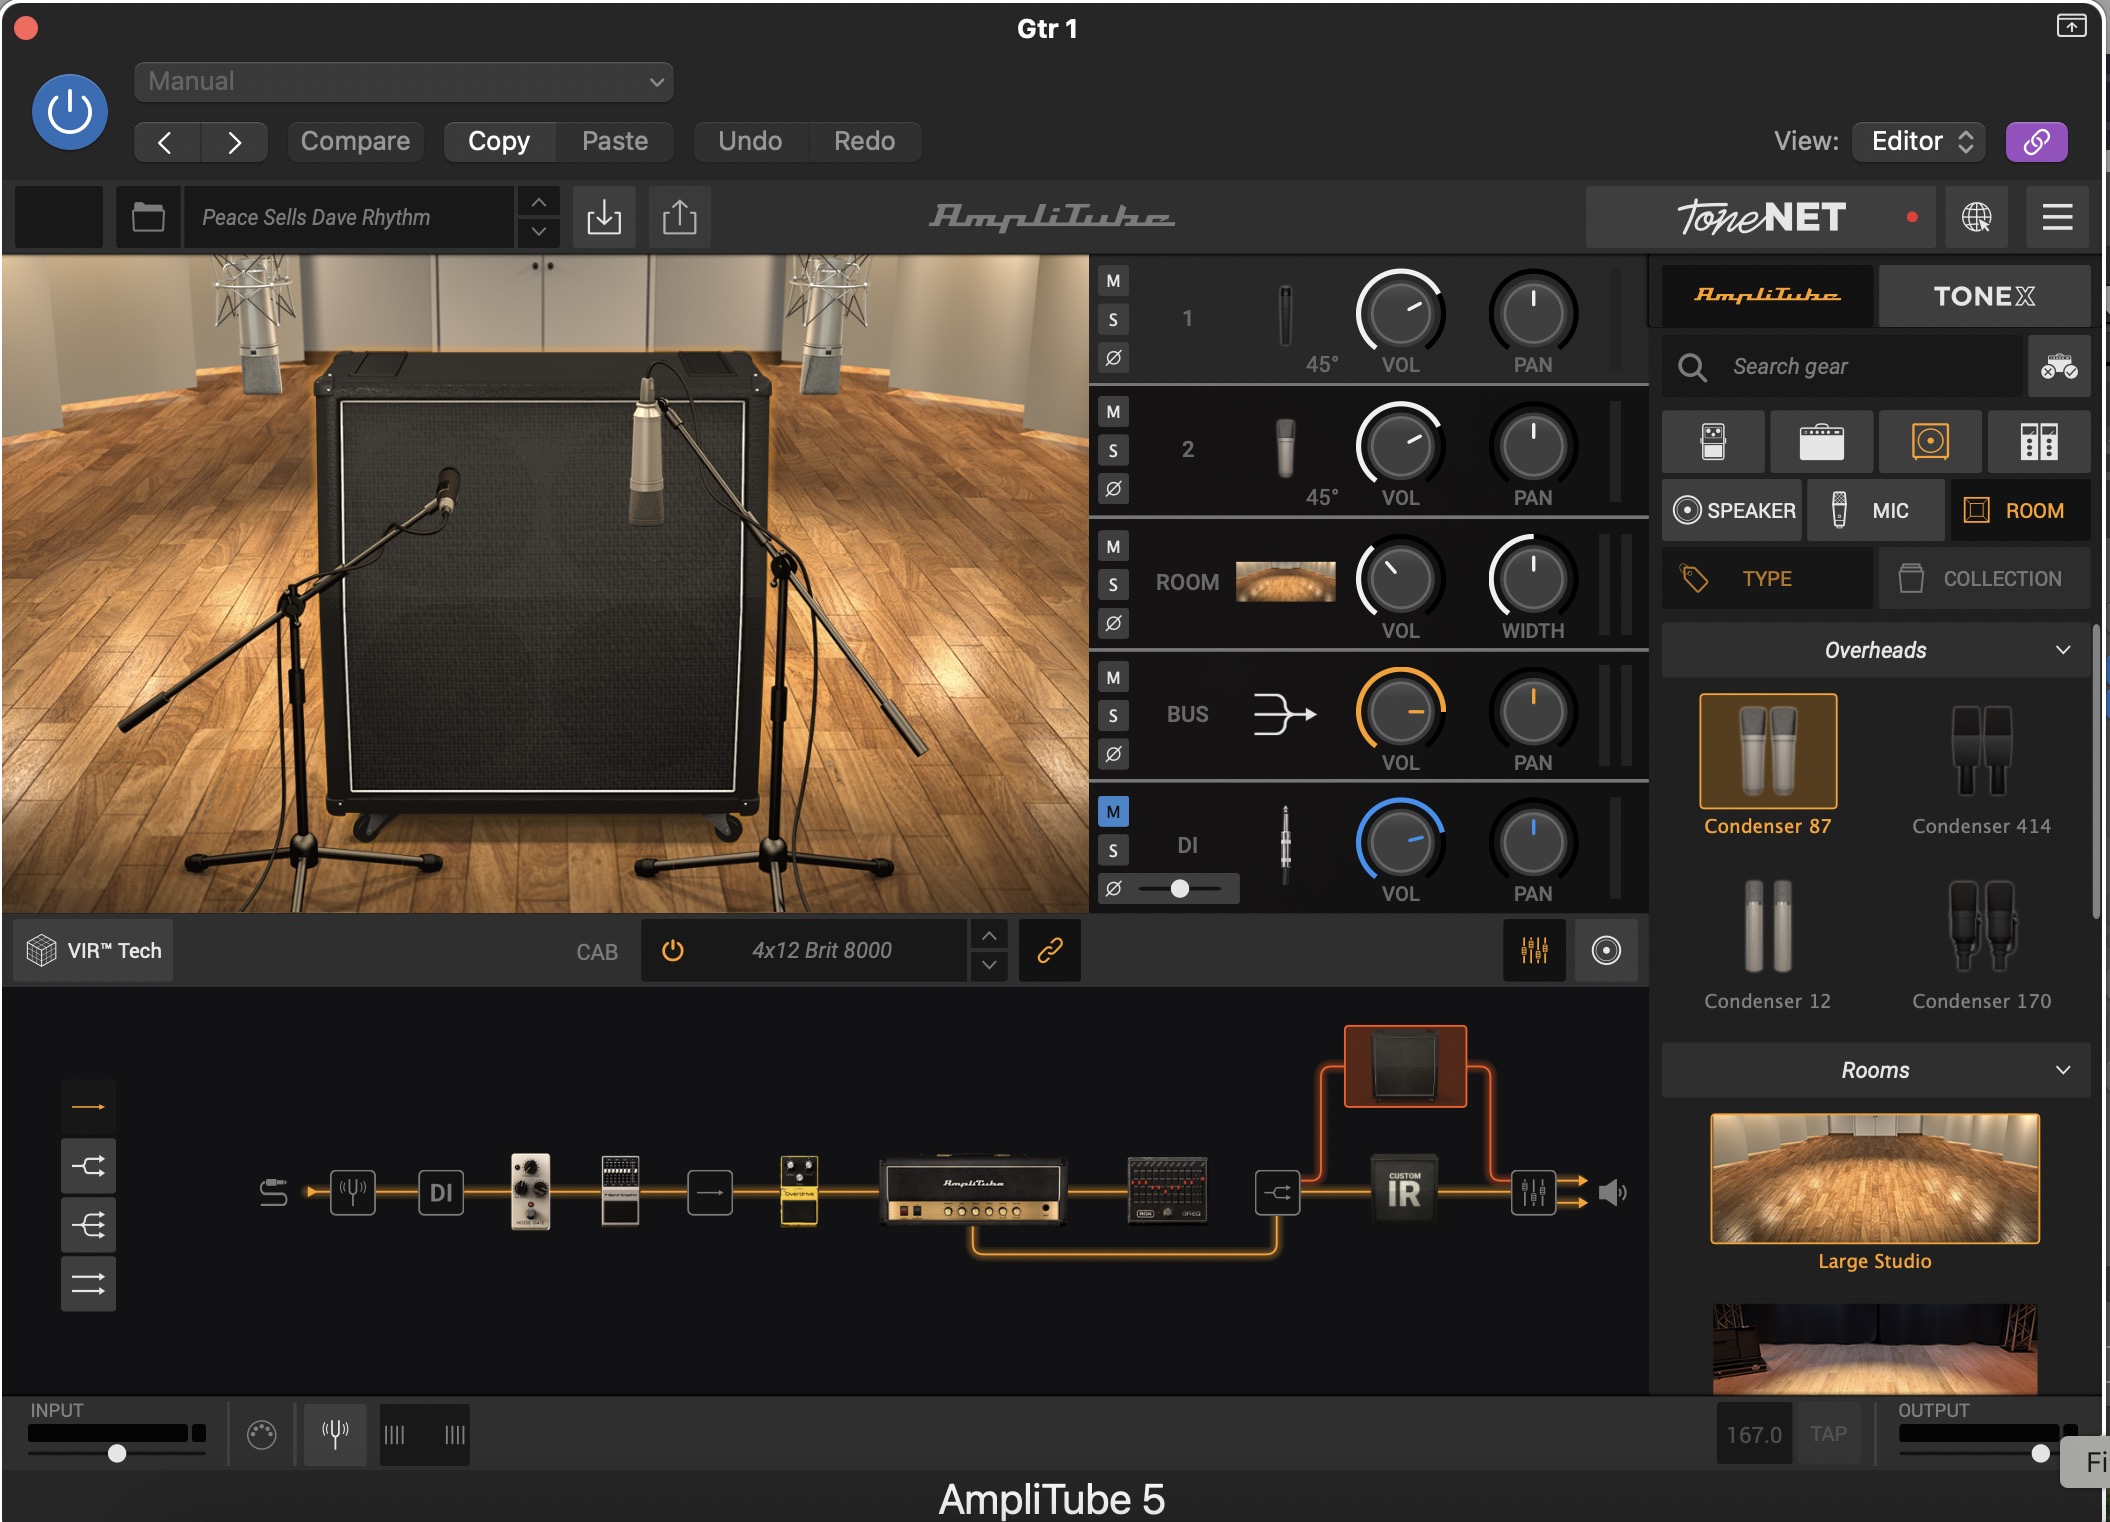Click the save preset download icon

(604, 217)
